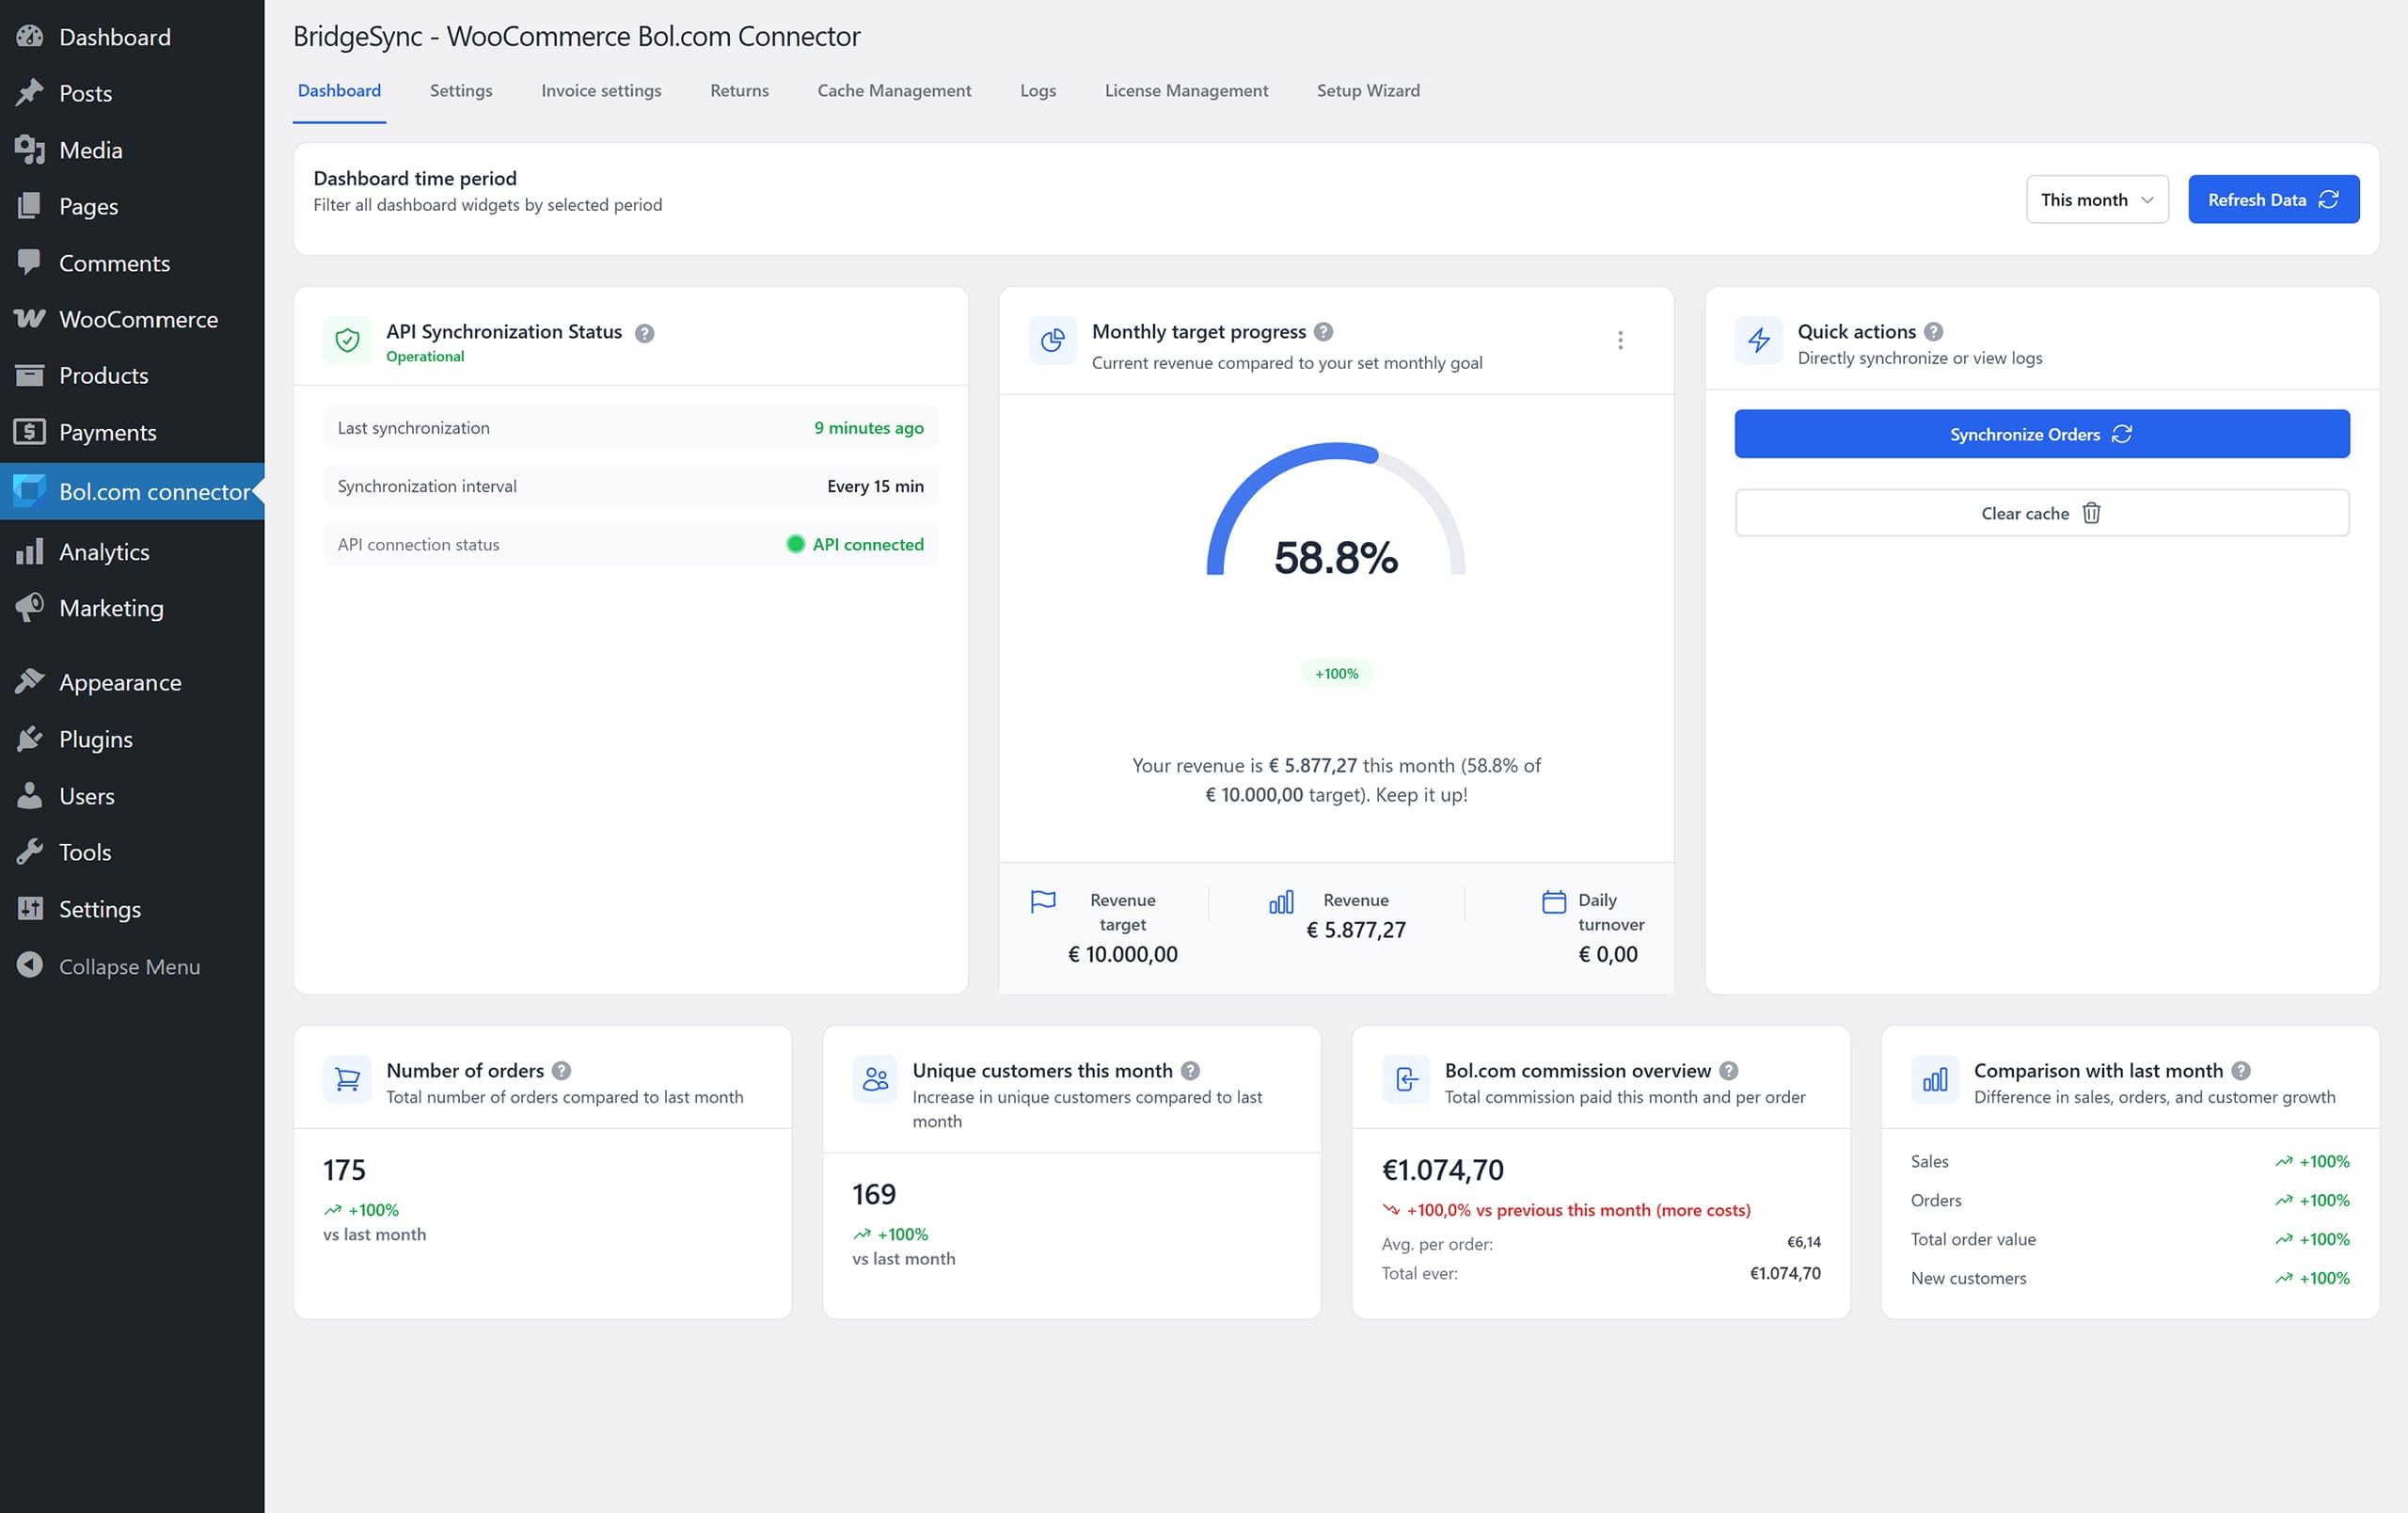The height and width of the screenshot is (1513, 2408).
Task: Click the Synchronize Orders button
Action: click(2041, 434)
